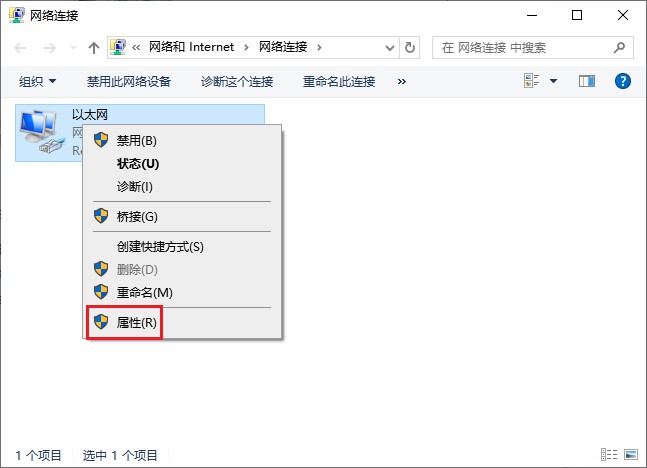Open the view options dropdown arrow
Screen dimensions: 647x468
[x=553, y=81]
